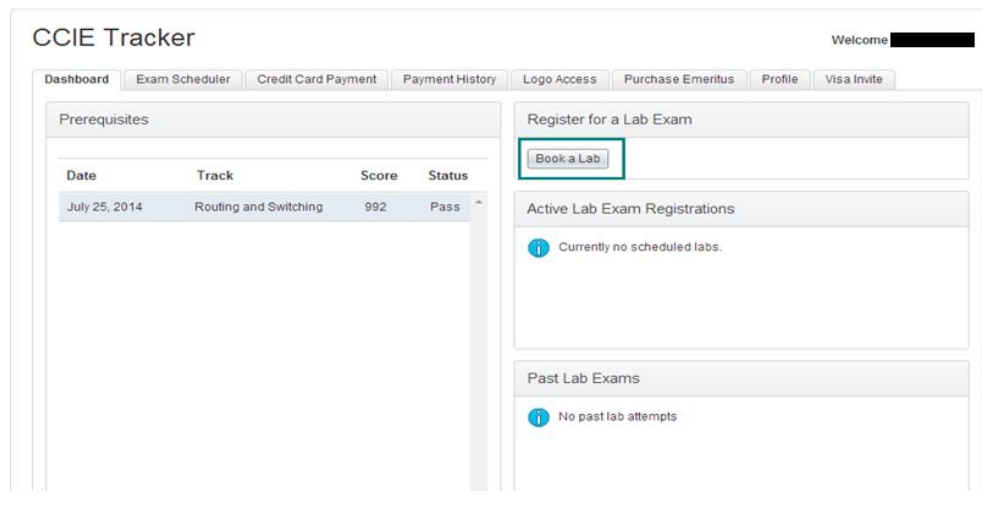Open the Purchase Emeritus tab

pyautogui.click(x=679, y=79)
